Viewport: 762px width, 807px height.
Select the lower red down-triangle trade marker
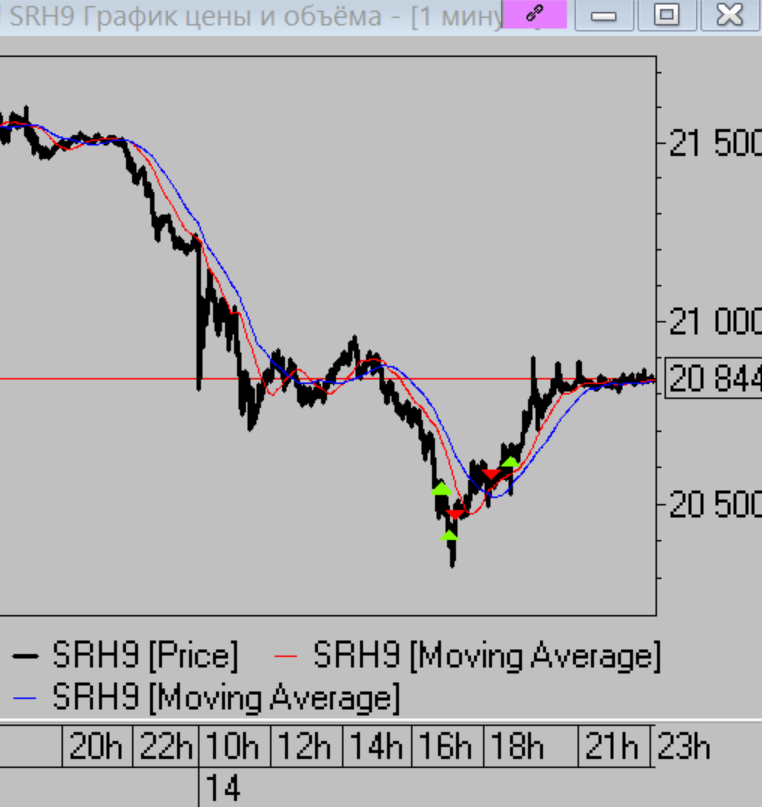[456, 514]
